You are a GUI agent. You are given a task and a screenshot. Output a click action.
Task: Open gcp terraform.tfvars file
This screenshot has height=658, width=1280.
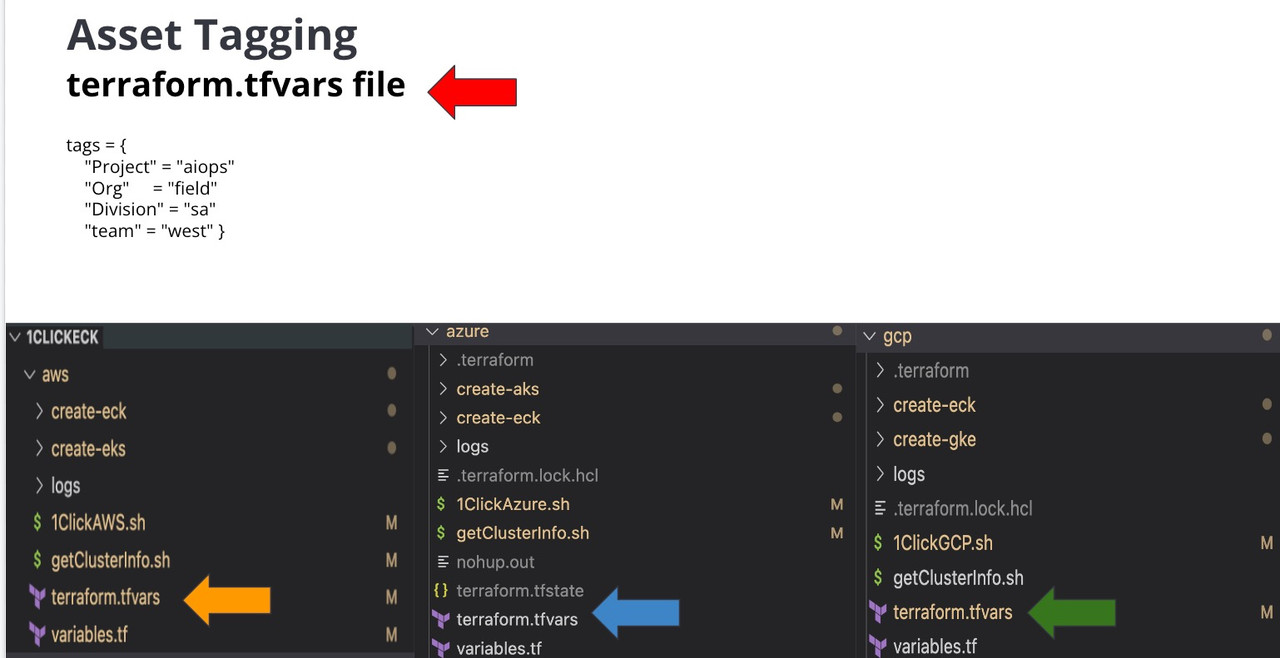tap(952, 611)
